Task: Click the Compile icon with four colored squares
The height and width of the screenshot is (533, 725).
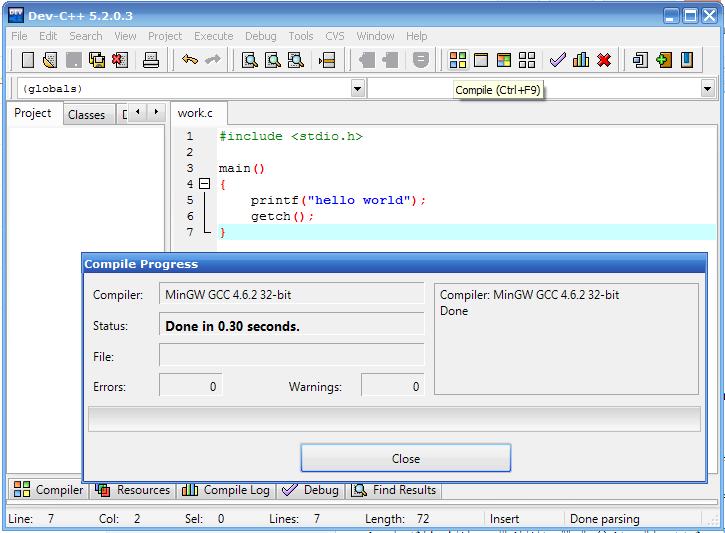Action: click(x=458, y=60)
